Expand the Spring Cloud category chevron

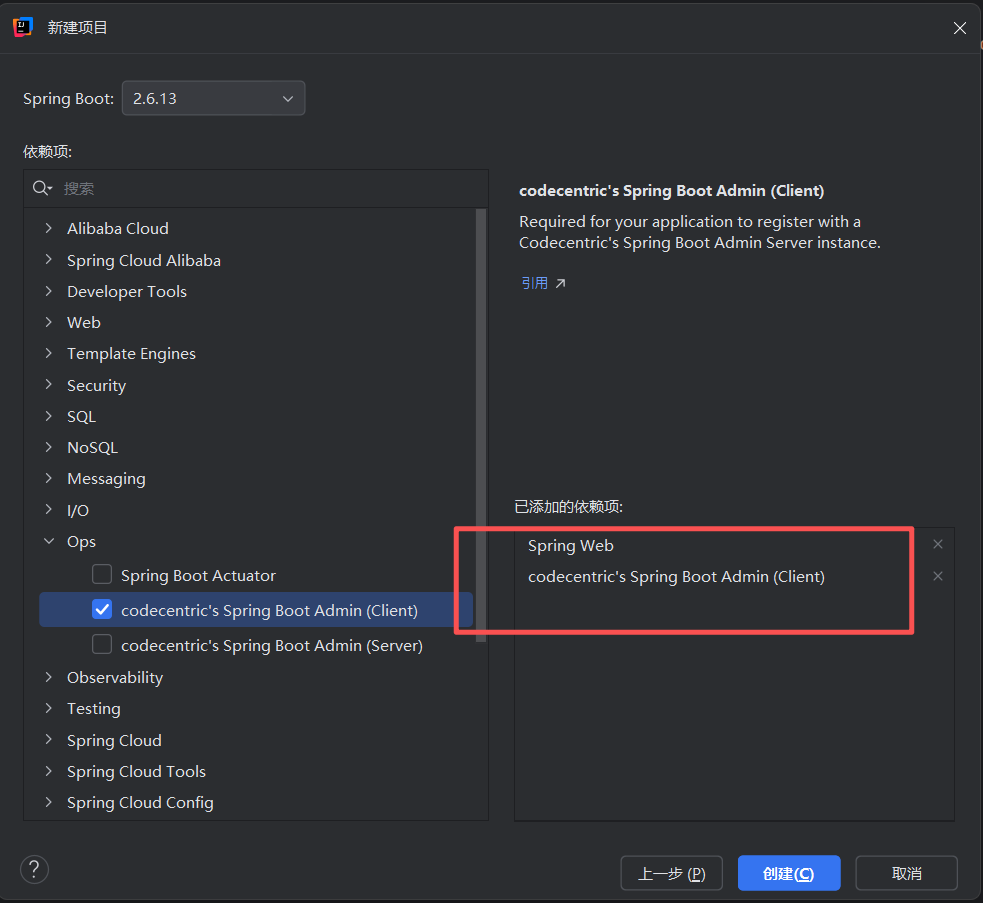point(49,740)
